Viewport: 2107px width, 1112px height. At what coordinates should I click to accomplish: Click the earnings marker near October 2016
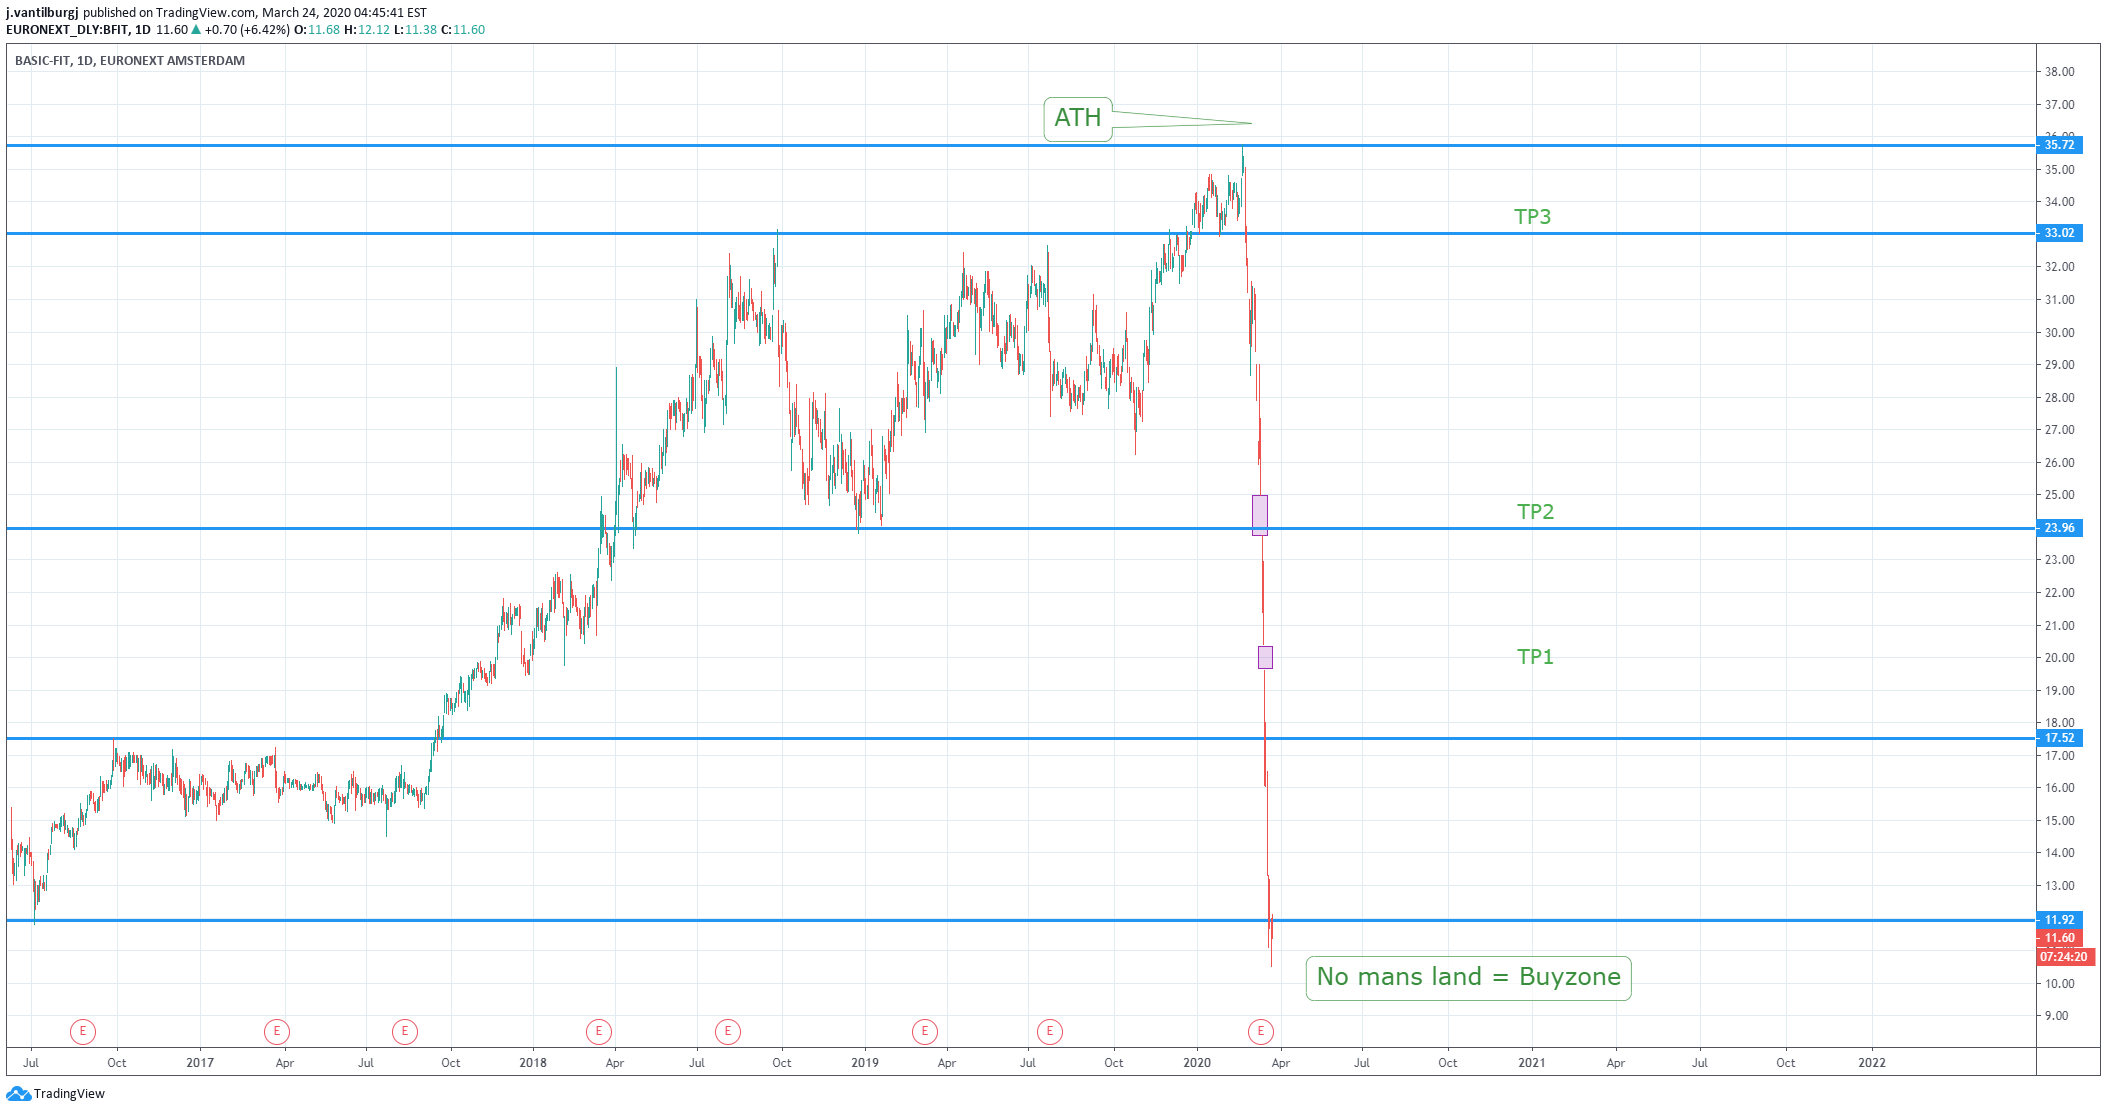tap(83, 1031)
